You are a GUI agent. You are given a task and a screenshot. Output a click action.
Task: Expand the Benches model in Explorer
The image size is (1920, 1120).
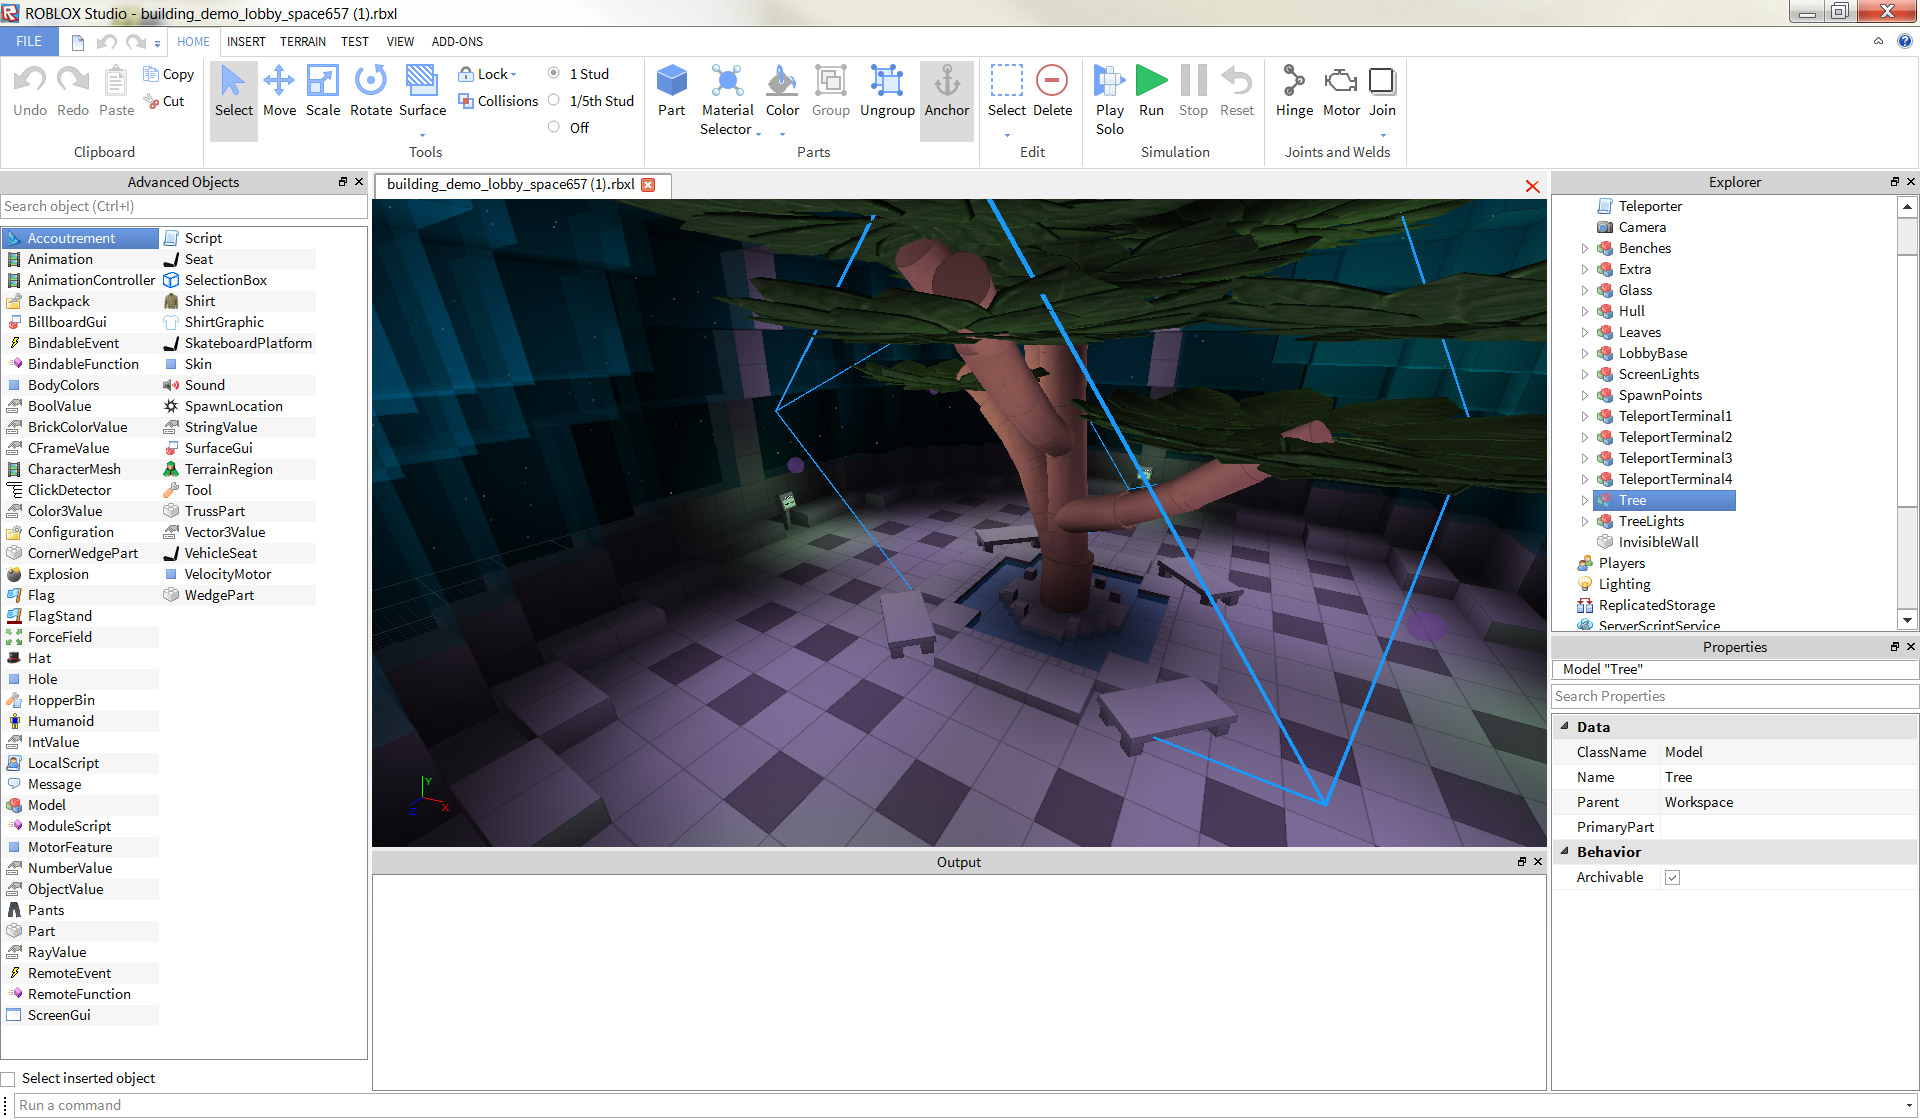click(x=1585, y=248)
